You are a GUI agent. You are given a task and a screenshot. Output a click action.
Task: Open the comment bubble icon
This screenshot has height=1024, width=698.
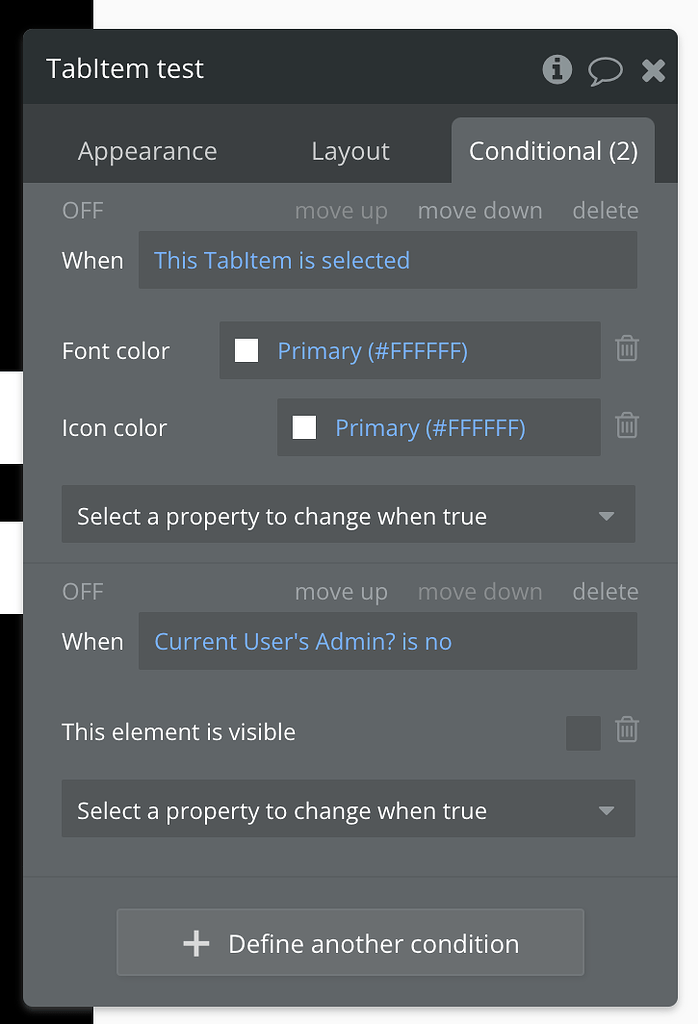(606, 69)
